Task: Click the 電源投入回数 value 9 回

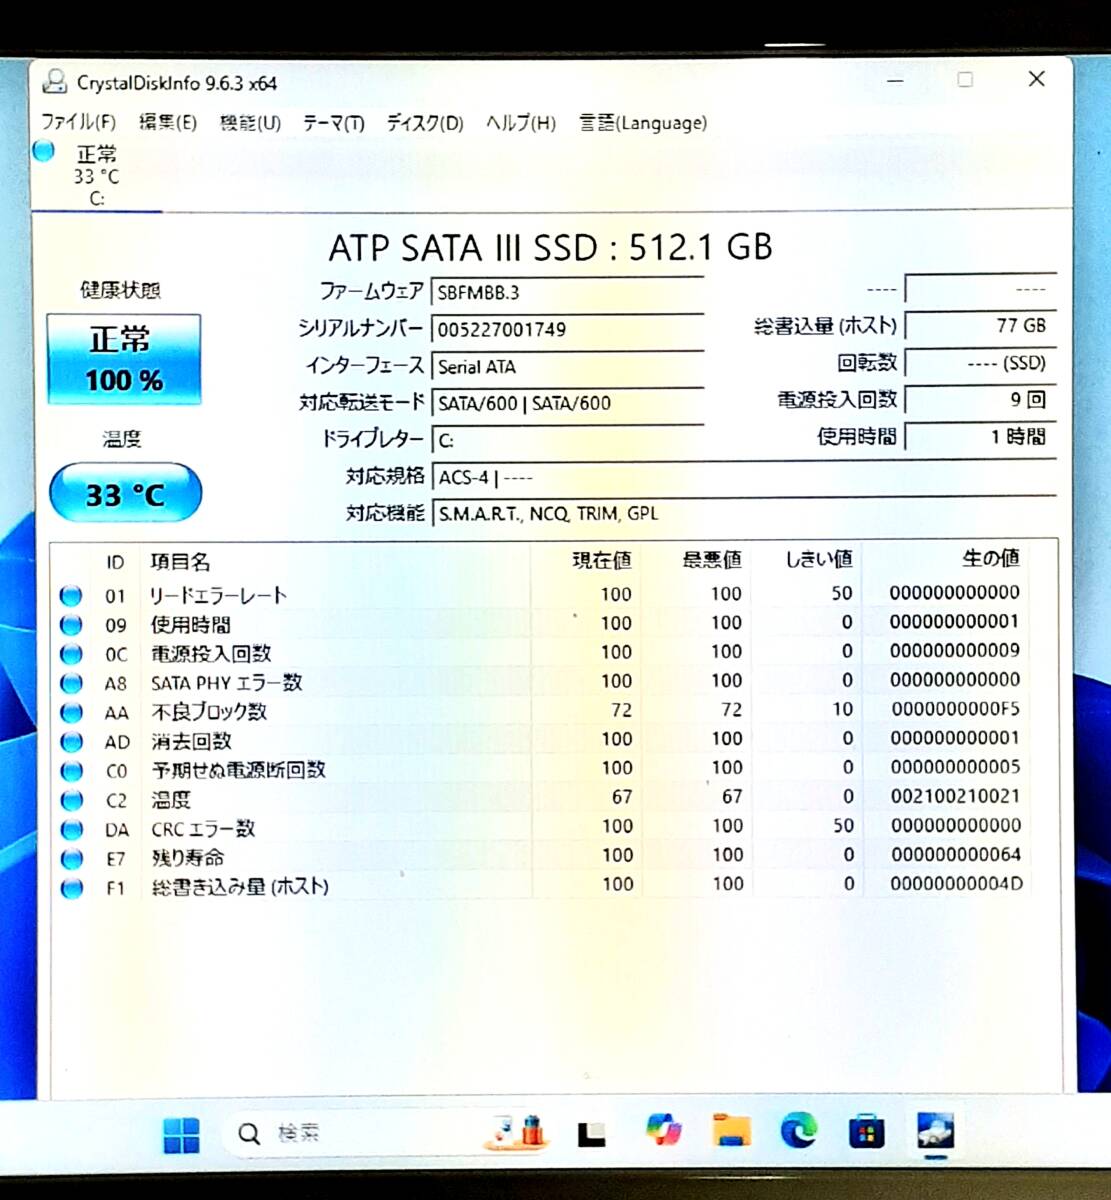Action: [980, 399]
